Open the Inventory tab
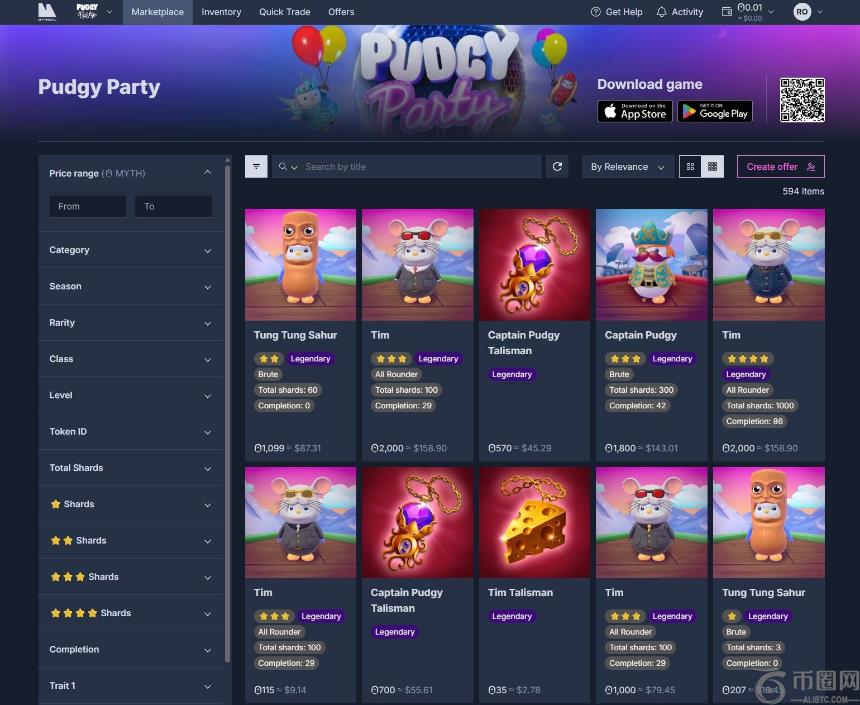The height and width of the screenshot is (705, 860). [221, 12]
